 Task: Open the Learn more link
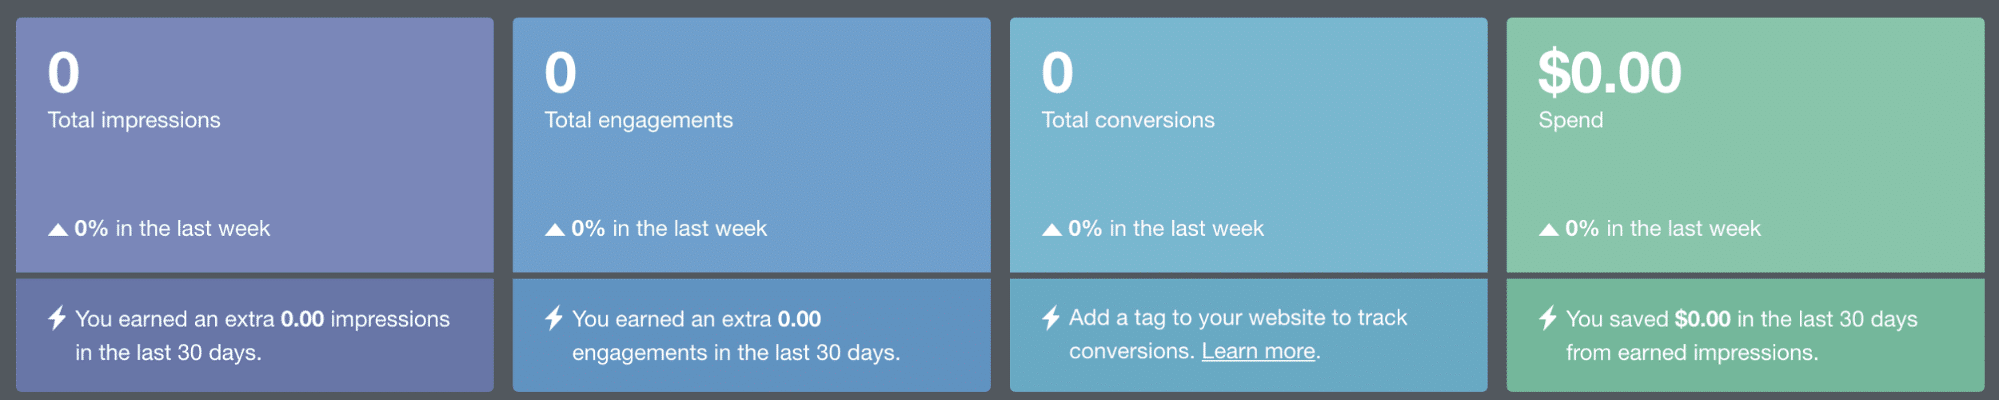[1258, 352]
